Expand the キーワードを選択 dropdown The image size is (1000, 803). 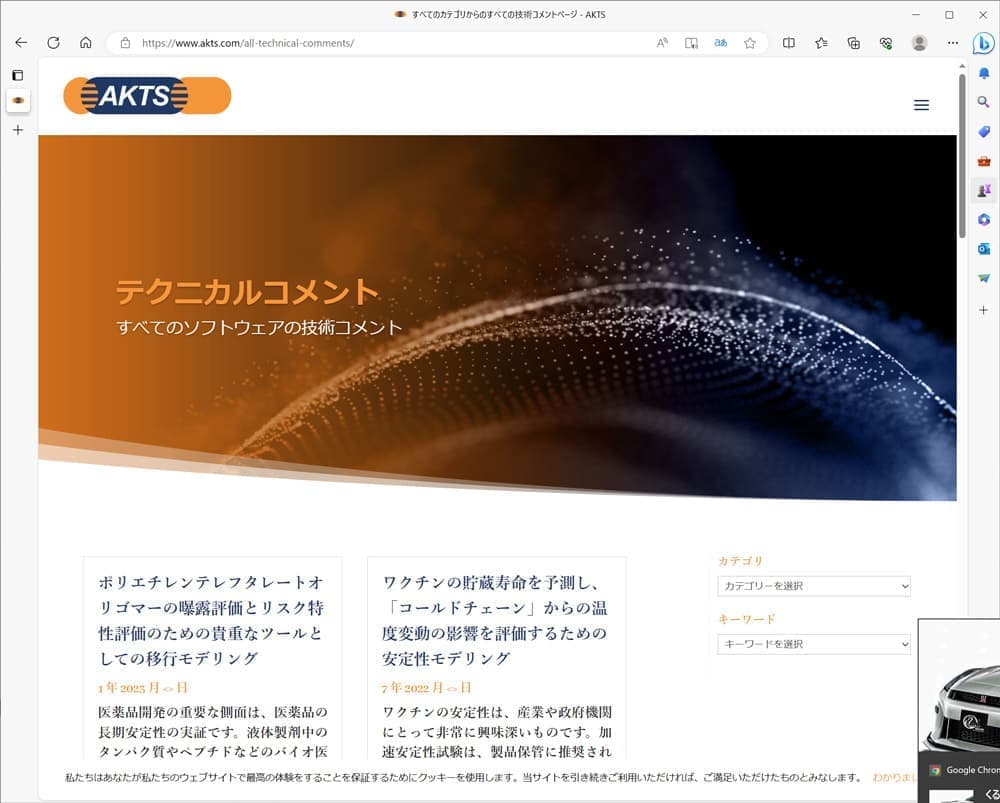[813, 644]
